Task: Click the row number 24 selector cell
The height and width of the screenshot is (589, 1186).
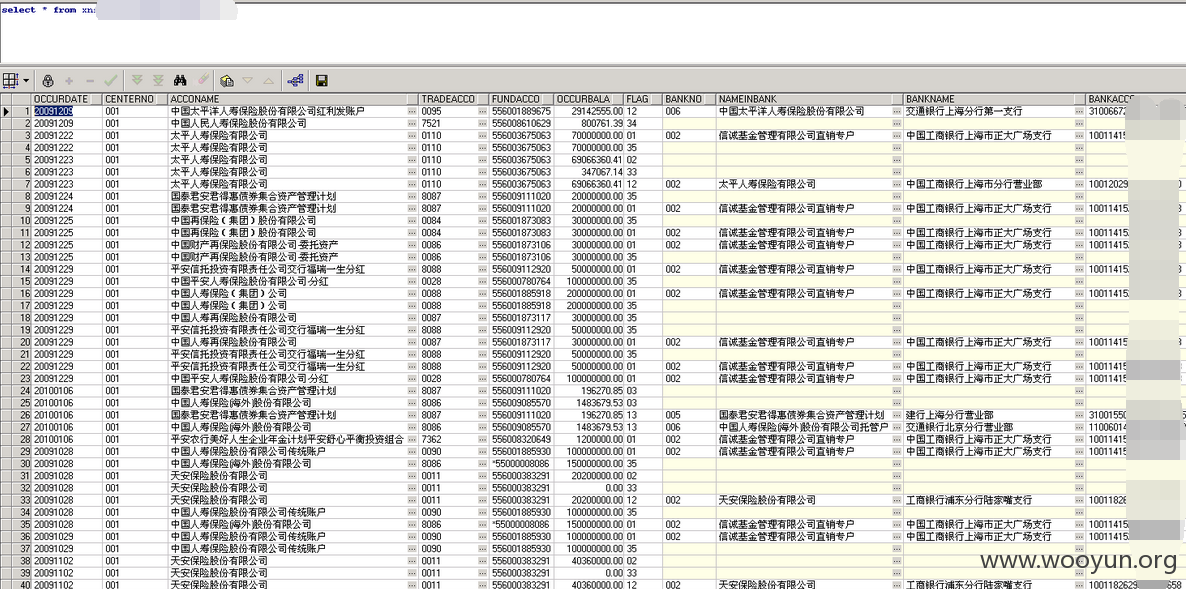Action: (x=21, y=391)
